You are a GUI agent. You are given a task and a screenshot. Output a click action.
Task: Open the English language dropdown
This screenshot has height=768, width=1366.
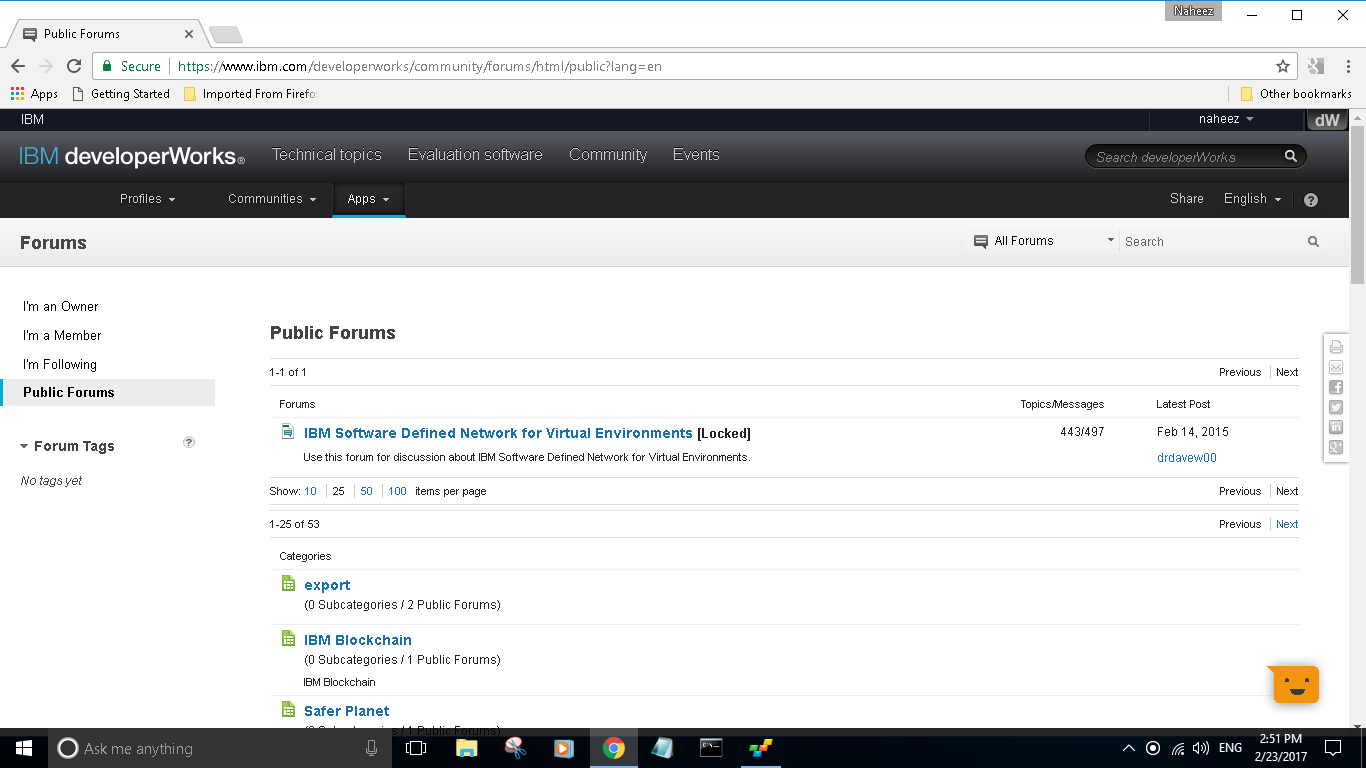1252,199
